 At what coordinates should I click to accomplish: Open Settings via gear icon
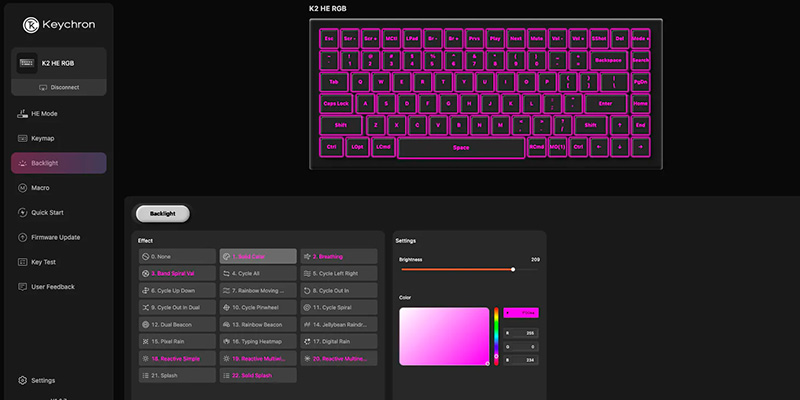22,381
